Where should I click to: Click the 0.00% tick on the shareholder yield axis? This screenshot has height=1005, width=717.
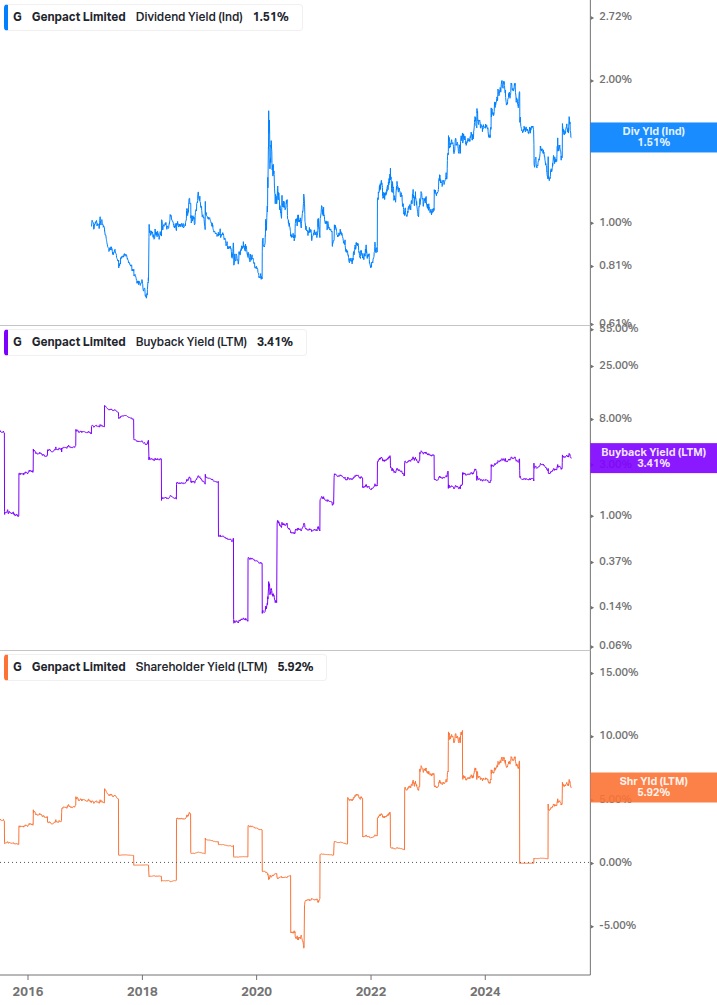pyautogui.click(x=615, y=862)
